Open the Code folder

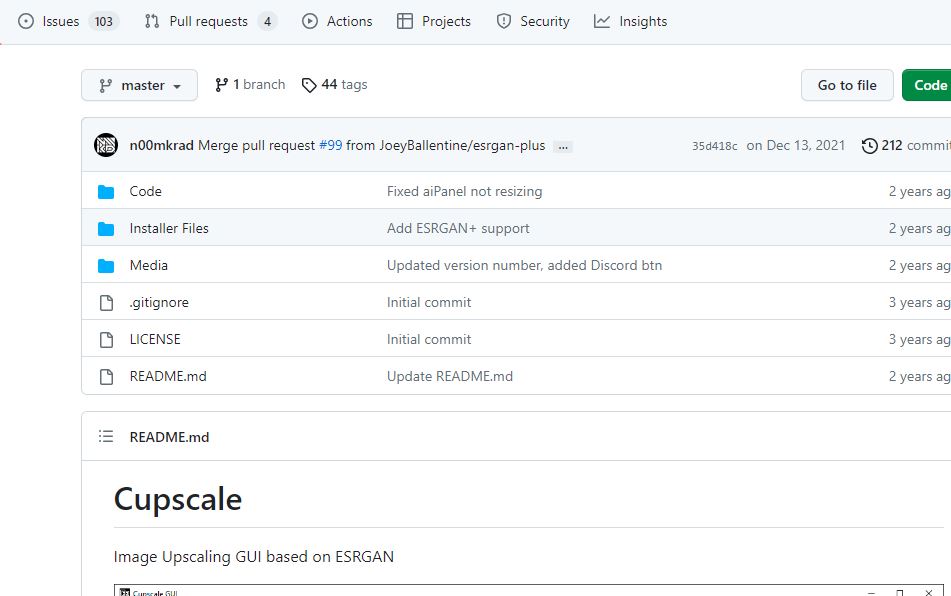[146, 191]
